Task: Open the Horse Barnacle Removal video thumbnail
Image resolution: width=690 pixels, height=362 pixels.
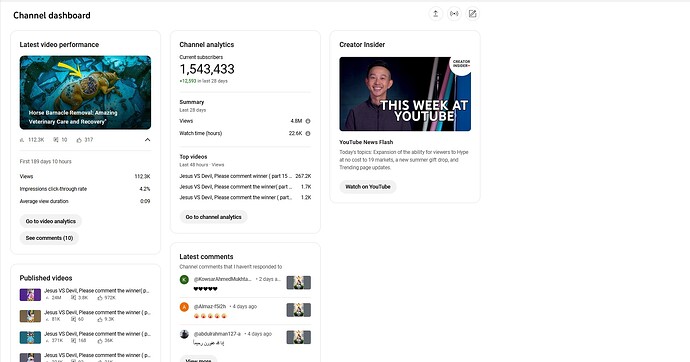Action: pyautogui.click(x=85, y=92)
